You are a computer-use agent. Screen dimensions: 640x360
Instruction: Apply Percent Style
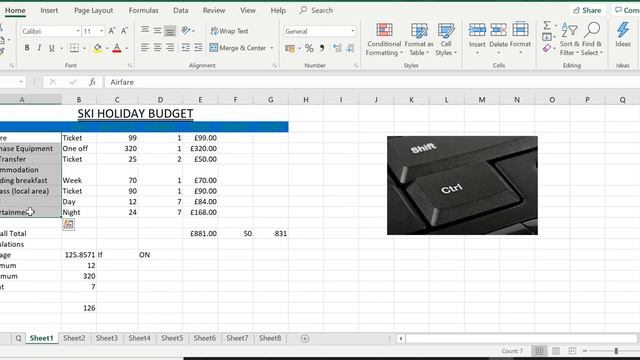(x=309, y=49)
